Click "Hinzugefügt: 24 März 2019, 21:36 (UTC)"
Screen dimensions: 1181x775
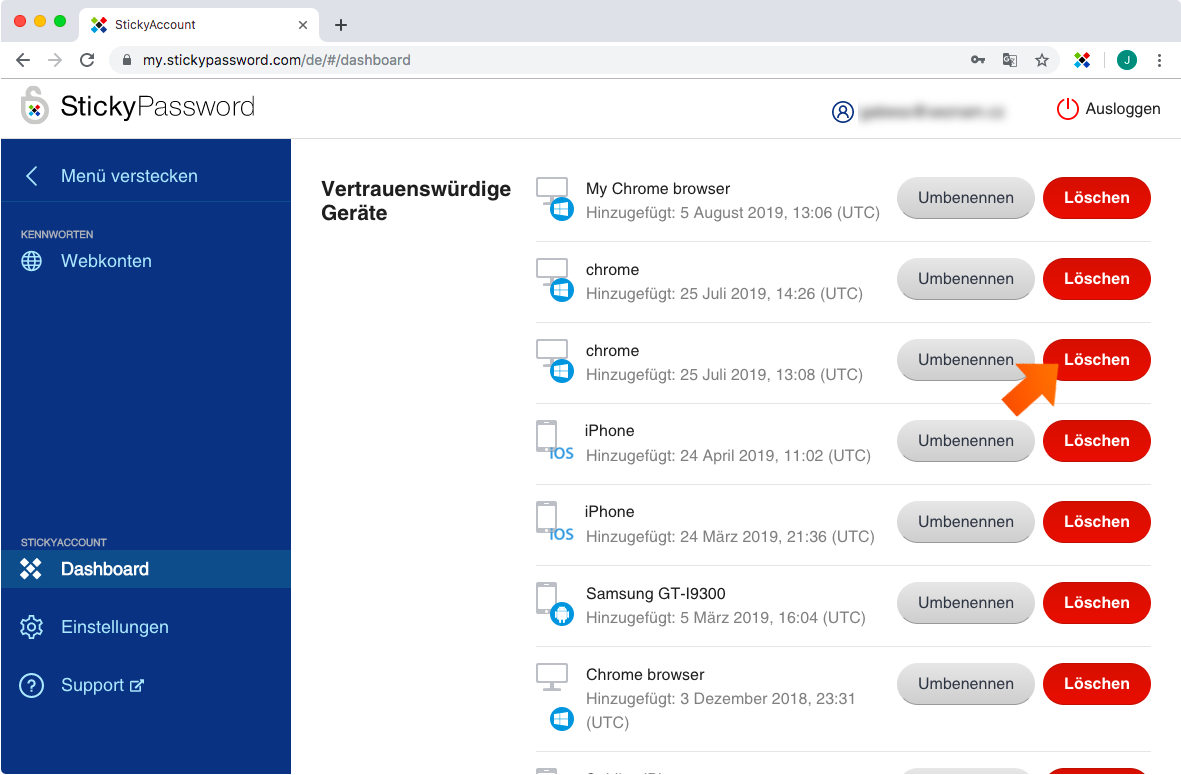(x=731, y=537)
